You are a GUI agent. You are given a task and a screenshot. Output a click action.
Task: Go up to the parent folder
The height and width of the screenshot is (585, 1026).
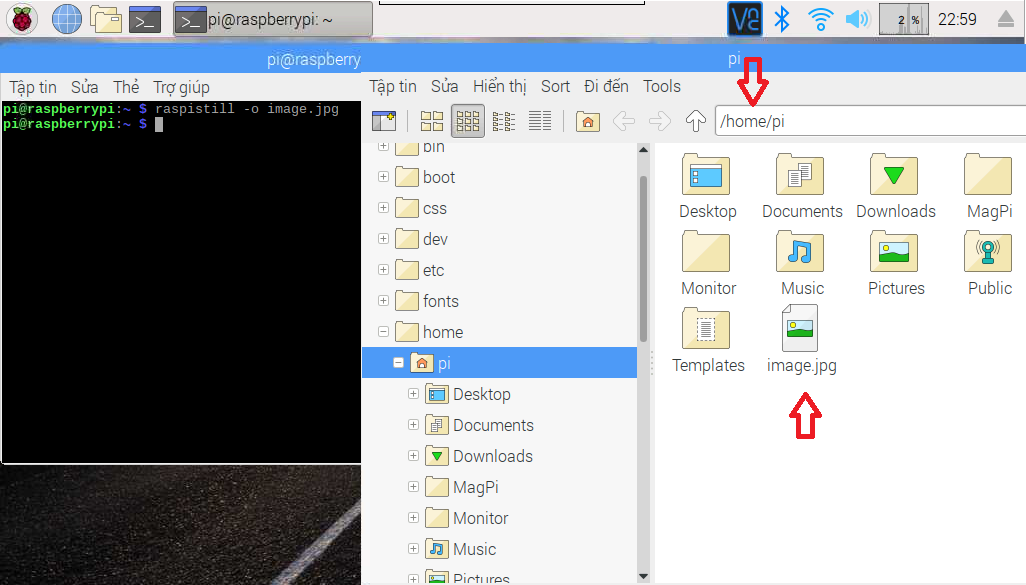point(696,121)
